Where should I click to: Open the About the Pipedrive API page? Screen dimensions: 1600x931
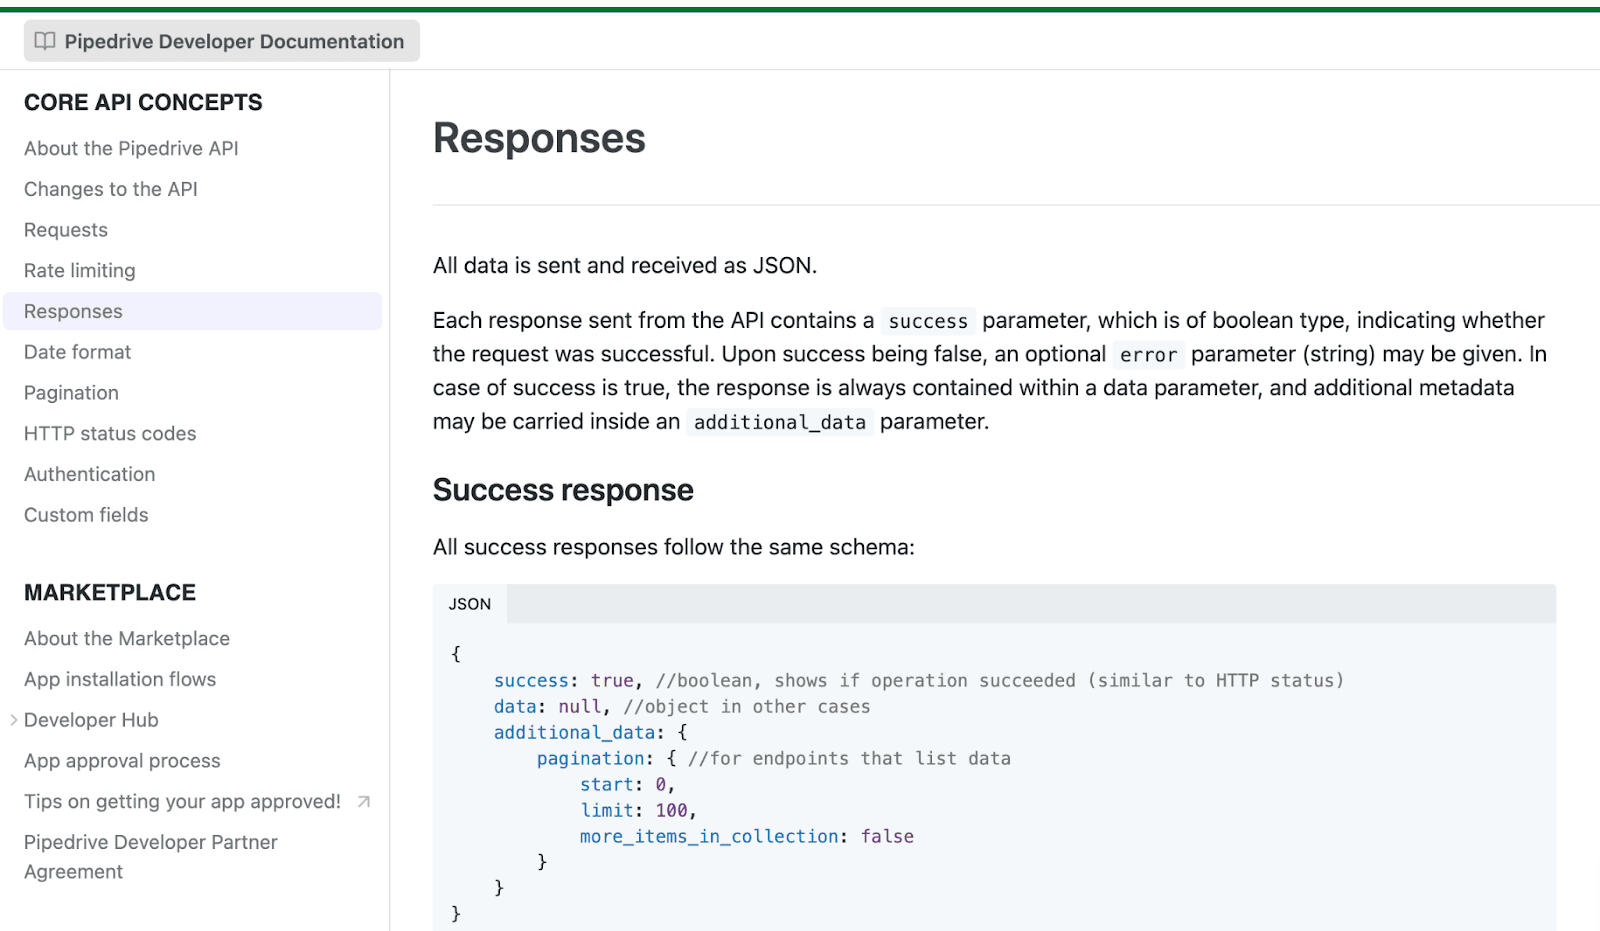[x=130, y=148]
